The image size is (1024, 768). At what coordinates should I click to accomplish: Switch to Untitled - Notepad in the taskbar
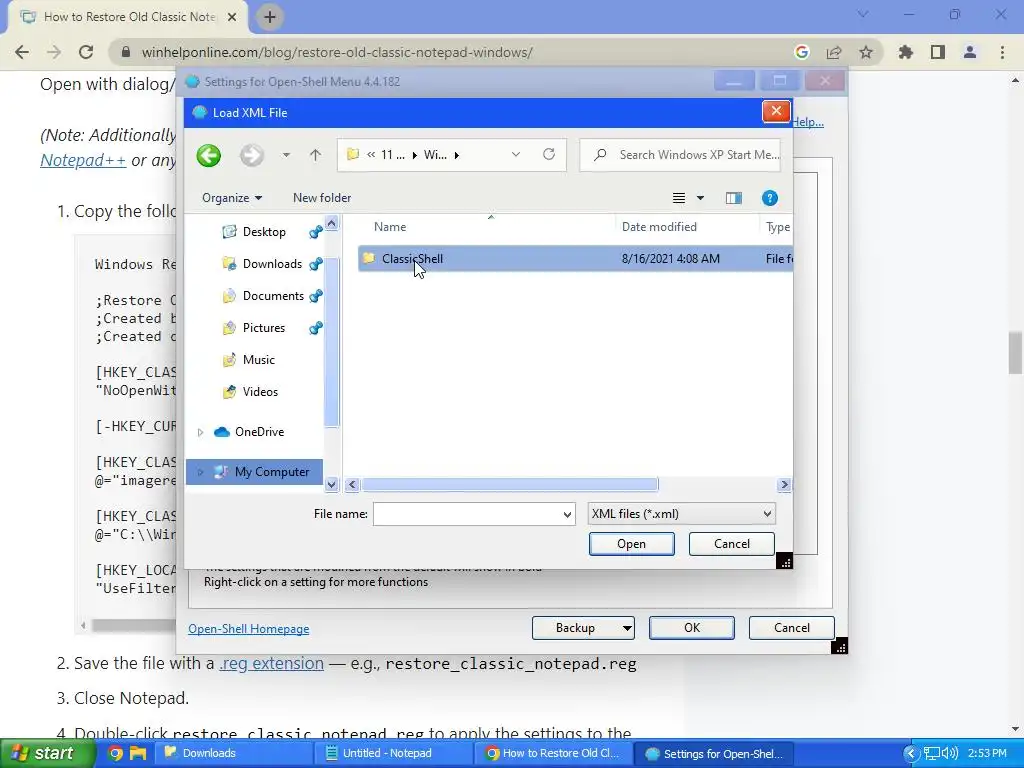[395, 753]
